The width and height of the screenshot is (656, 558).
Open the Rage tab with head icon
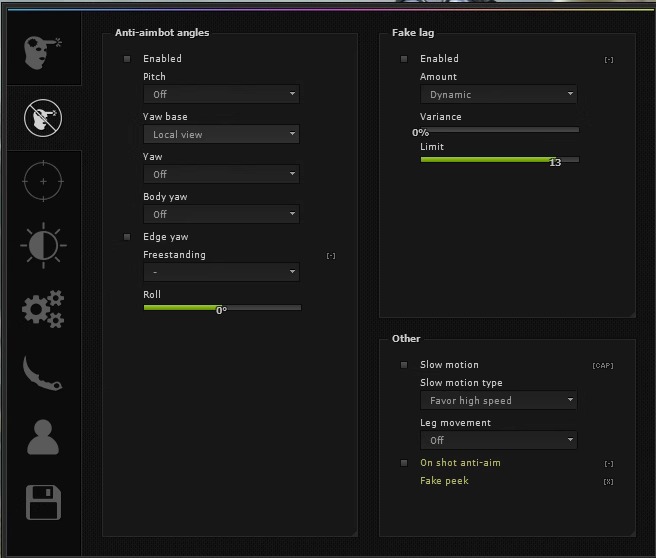[x=42, y=51]
